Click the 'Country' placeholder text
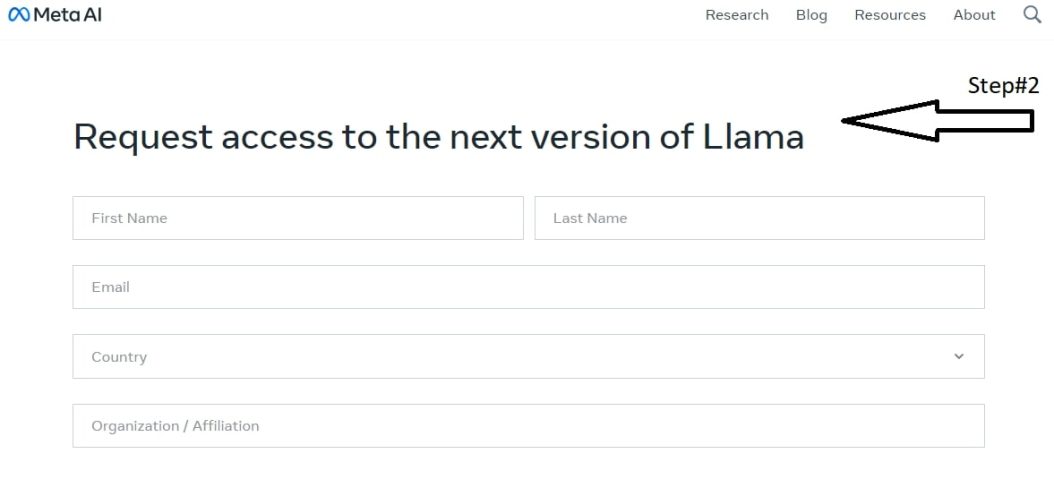Screen dimensions: 1054x488 119,357
